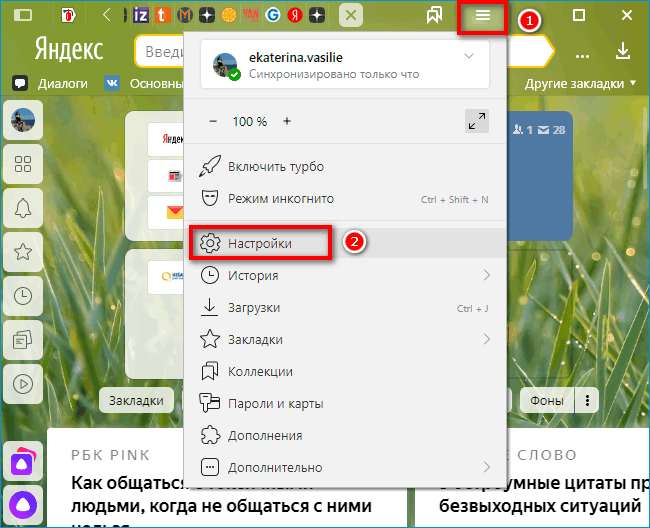The height and width of the screenshot is (528, 650).
Task: Click the bookmarks collections icon in title bar
Action: click(x=434, y=16)
